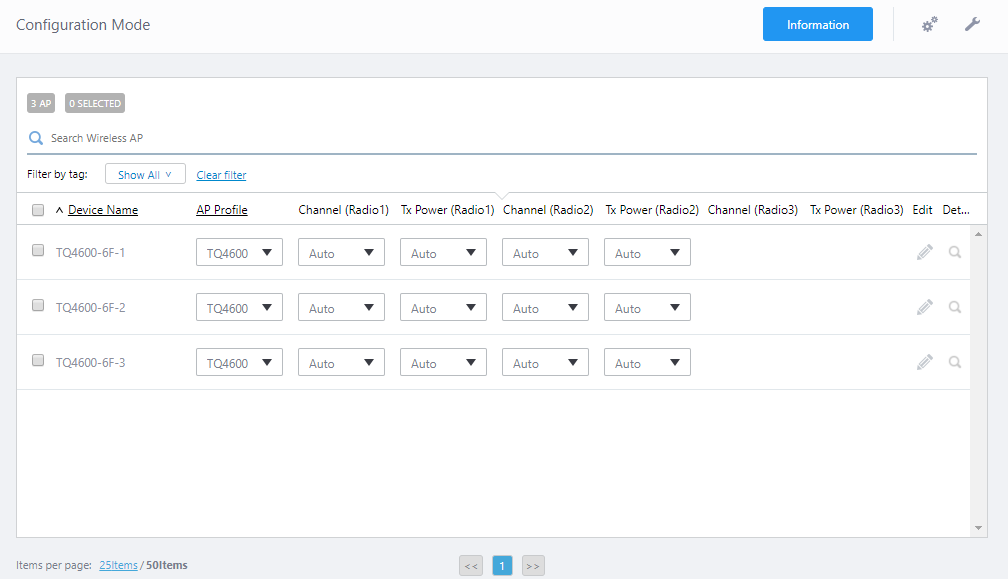This screenshot has height=579, width=1008.
Task: Click the TQ4600-6F-3 device name
Action: [90, 362]
